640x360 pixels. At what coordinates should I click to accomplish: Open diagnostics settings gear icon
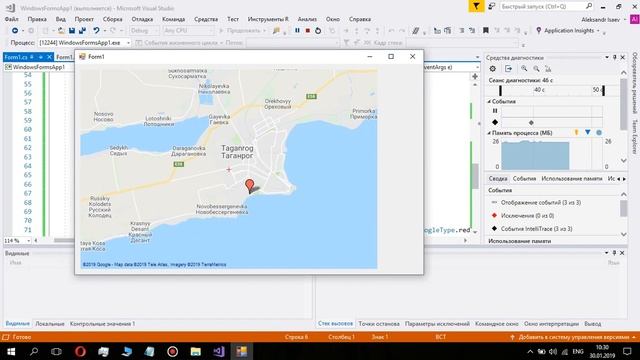(493, 69)
